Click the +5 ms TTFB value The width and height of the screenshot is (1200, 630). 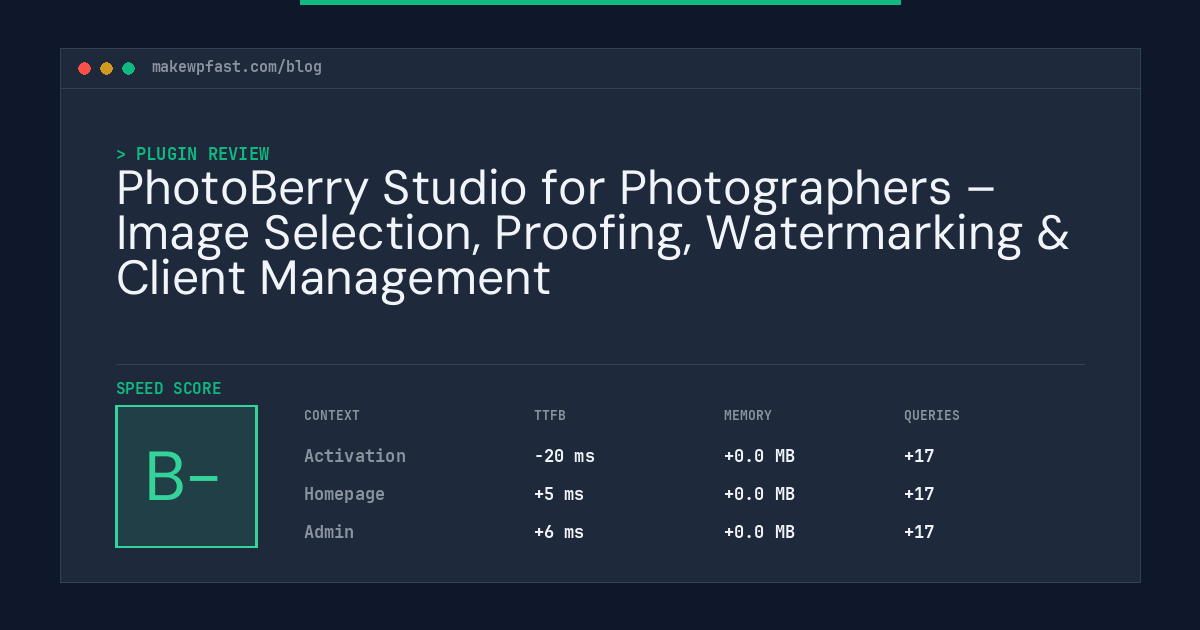(559, 494)
